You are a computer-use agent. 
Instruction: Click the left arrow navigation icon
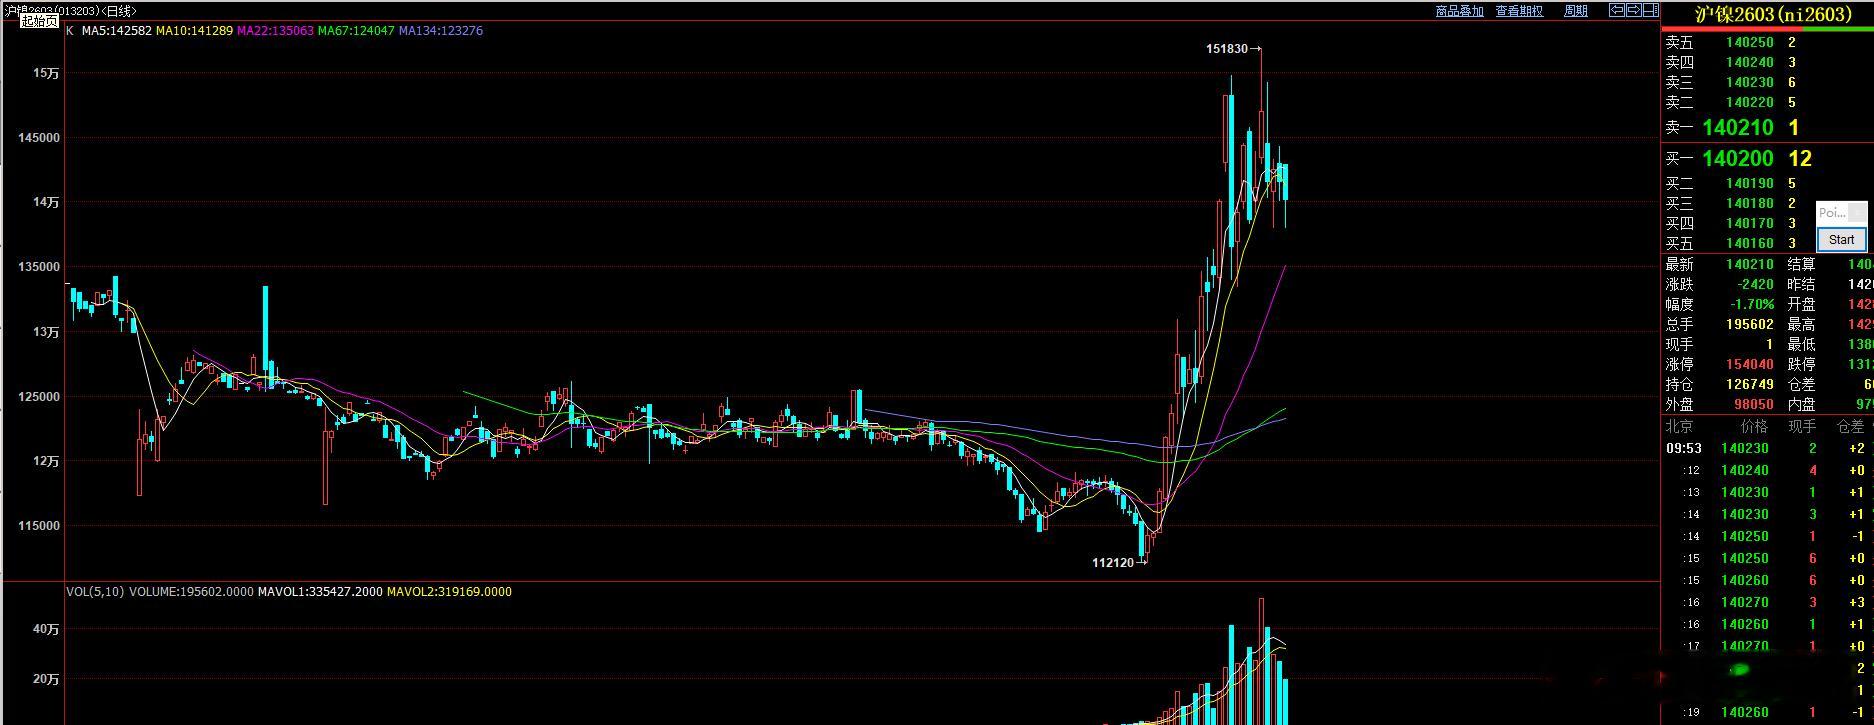click(1616, 10)
